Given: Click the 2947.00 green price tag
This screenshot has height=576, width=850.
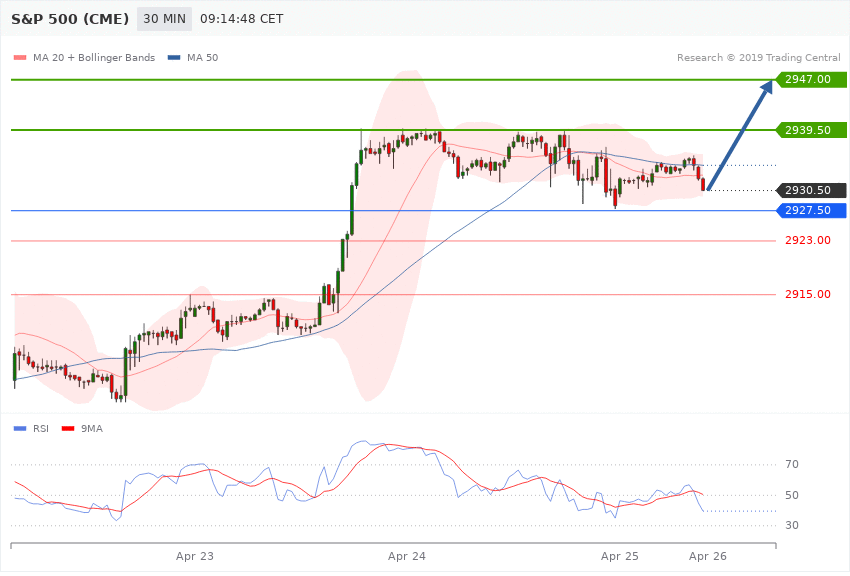Looking at the screenshot, I should [811, 79].
